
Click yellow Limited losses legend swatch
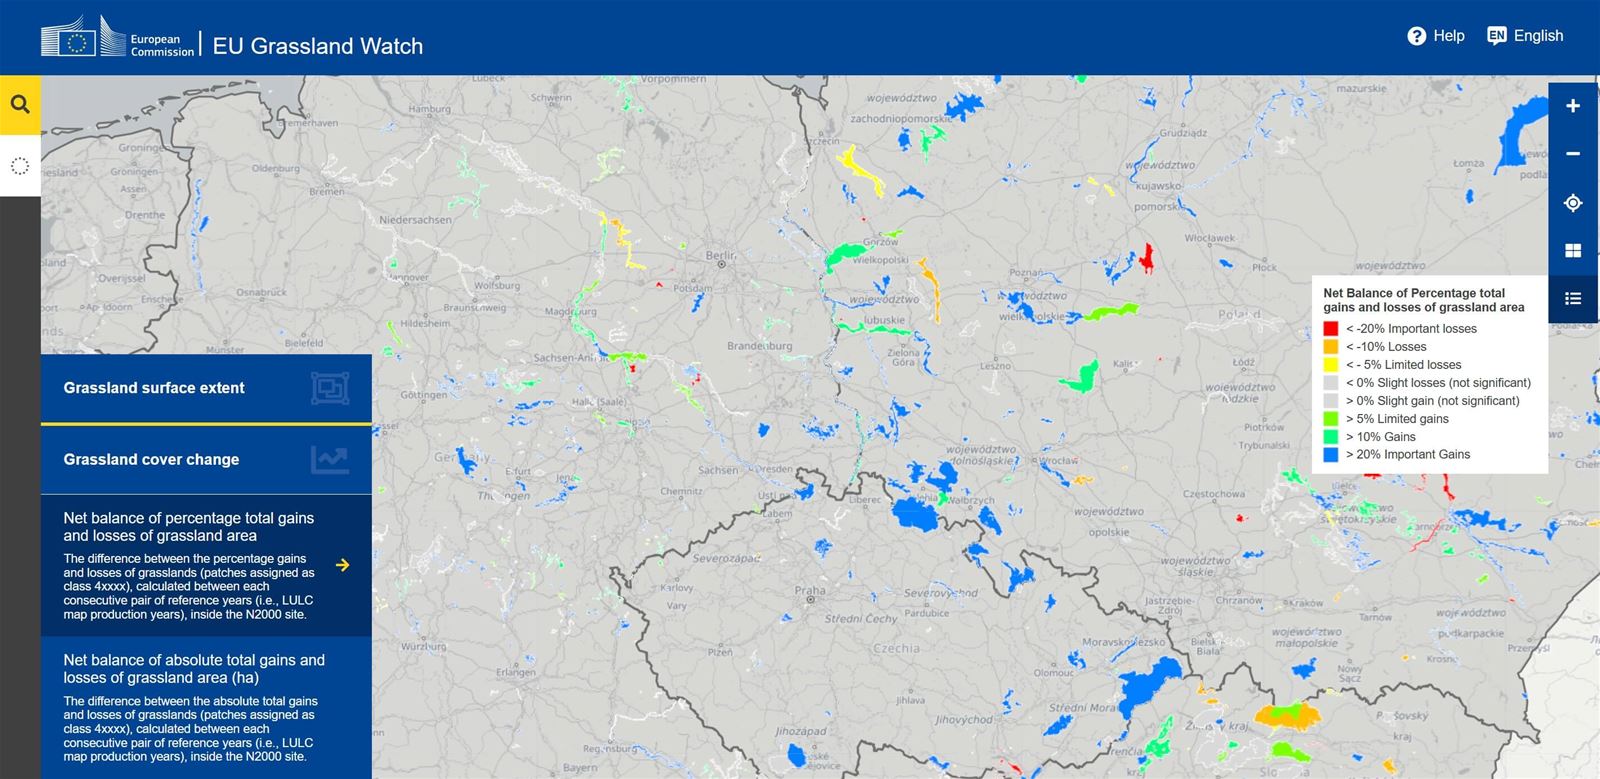[1331, 365]
